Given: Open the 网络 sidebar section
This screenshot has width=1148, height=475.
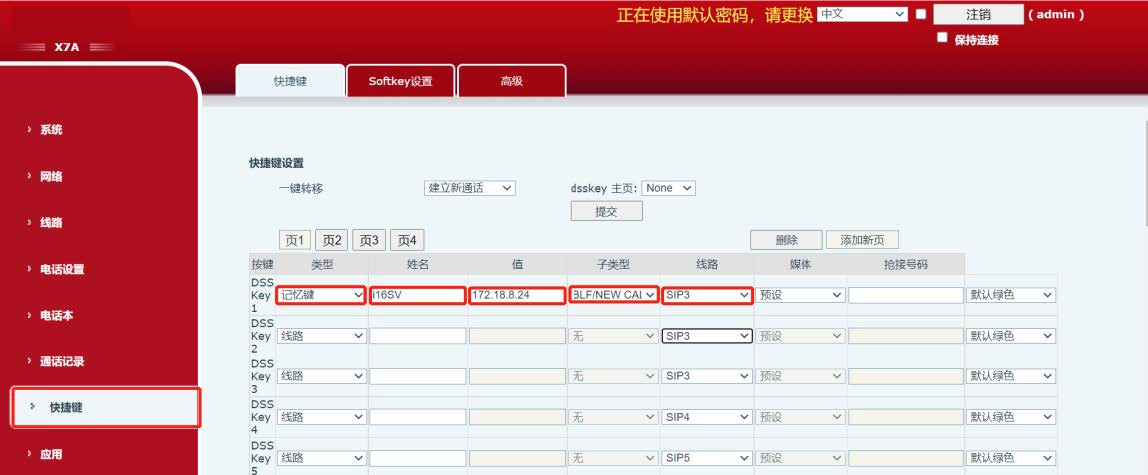Looking at the screenshot, I should click(x=51, y=176).
